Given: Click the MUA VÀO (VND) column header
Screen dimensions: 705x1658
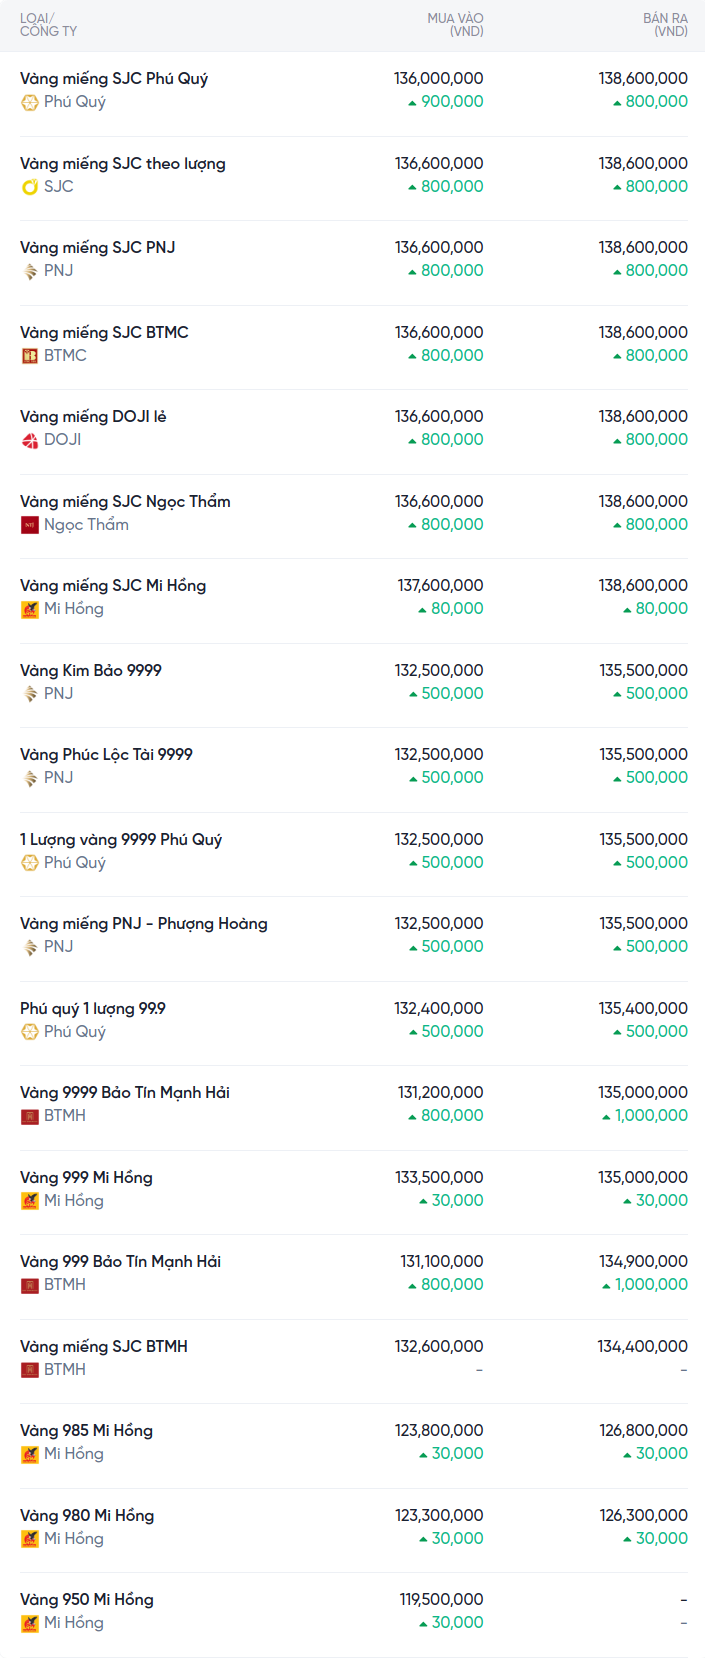Looking at the screenshot, I should coord(455,25).
